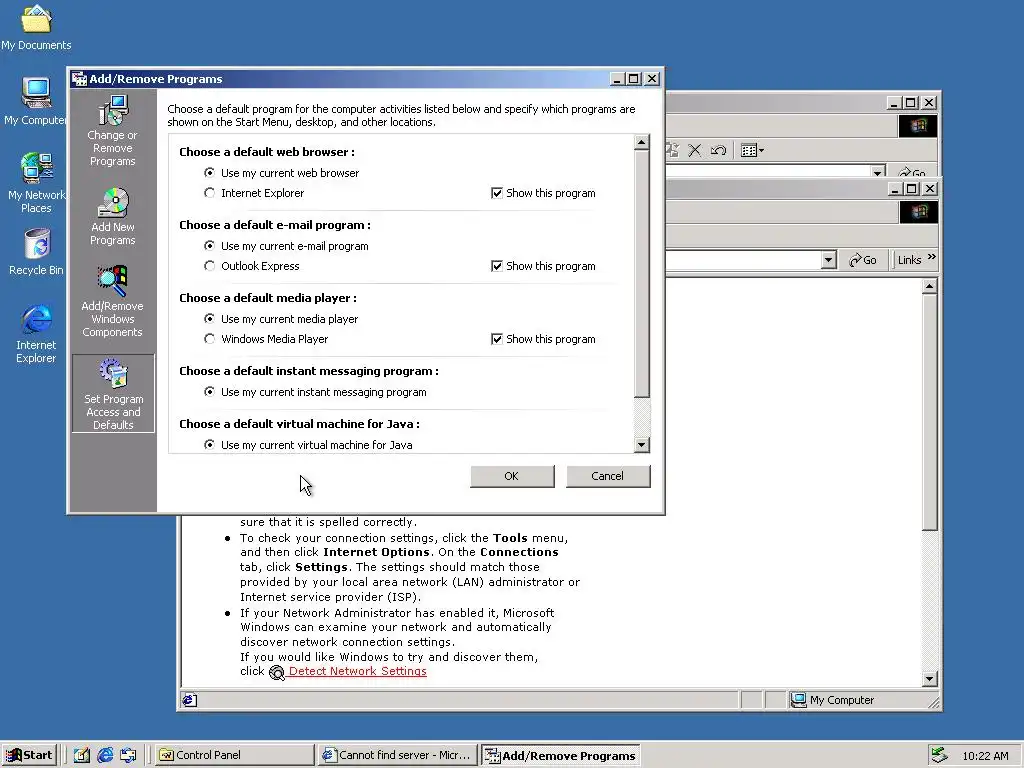
Task: Open the address bar dropdown in IE window
Action: coord(829,260)
